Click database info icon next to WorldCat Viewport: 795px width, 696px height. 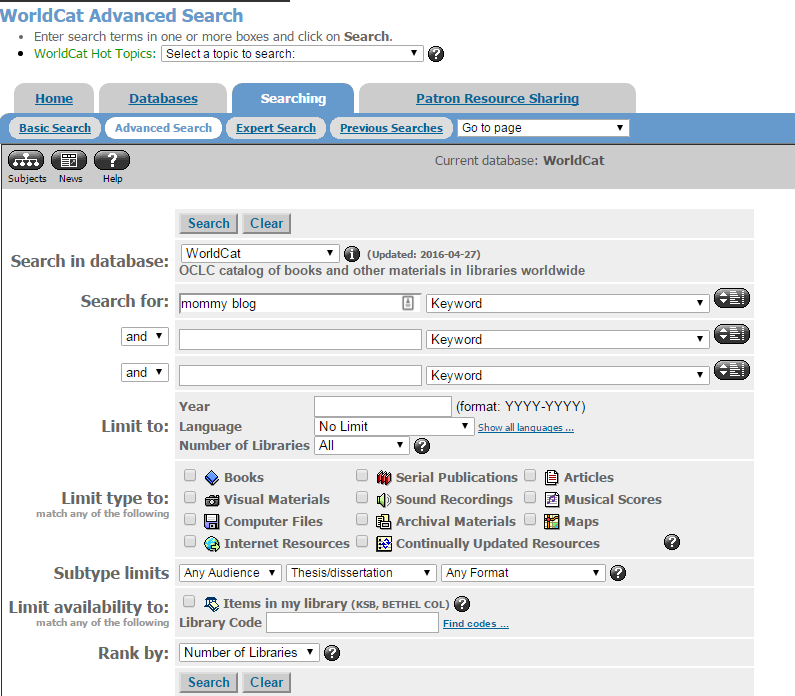coord(351,254)
